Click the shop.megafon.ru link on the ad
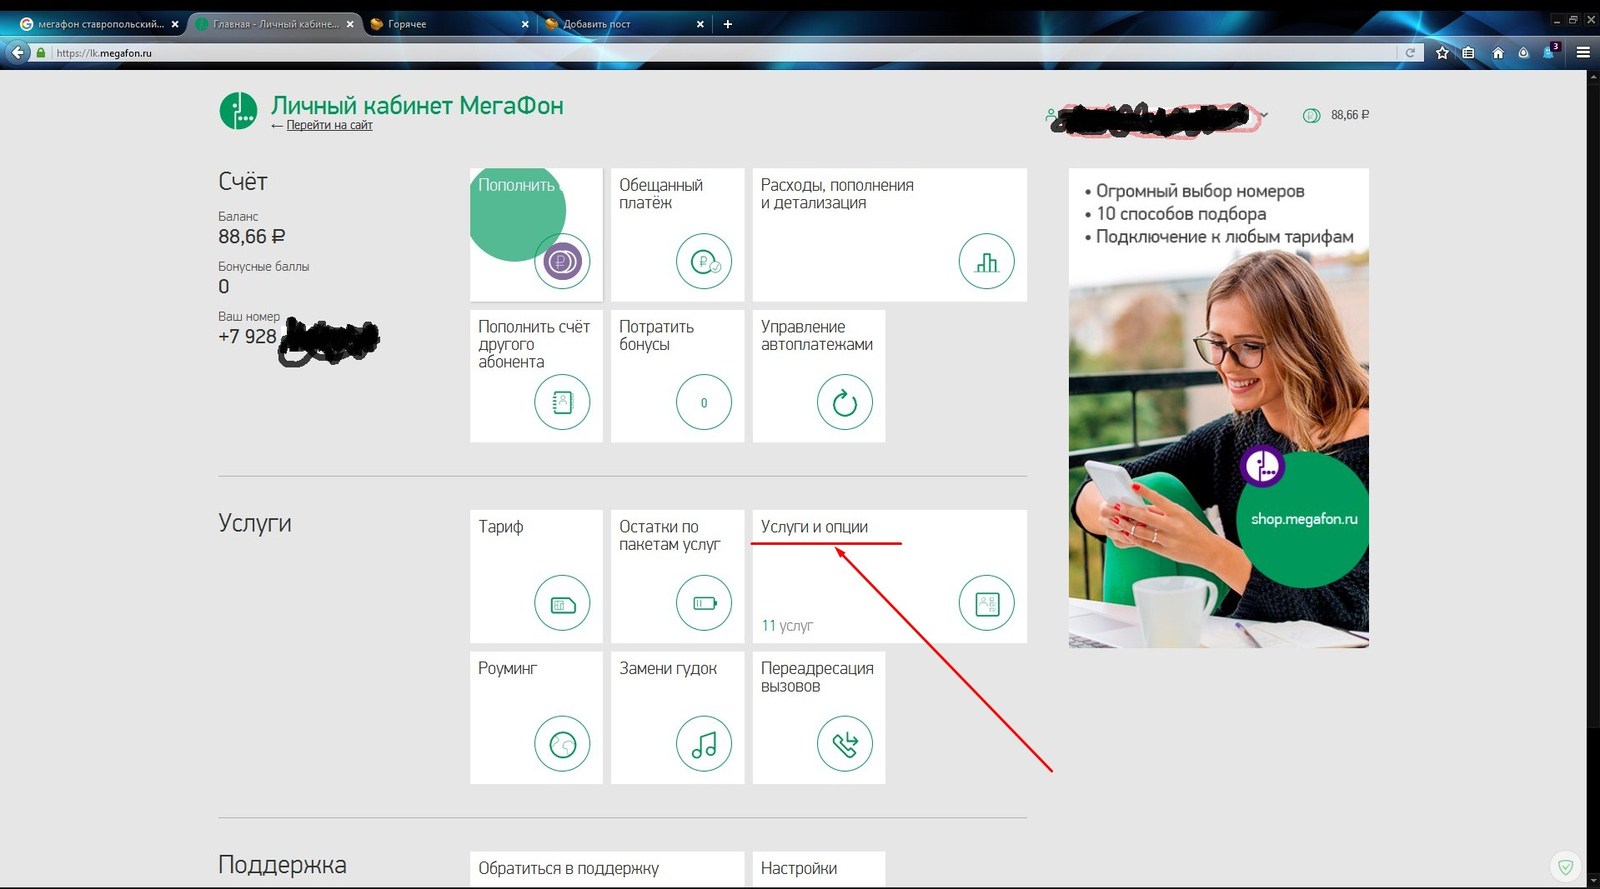 point(1304,519)
